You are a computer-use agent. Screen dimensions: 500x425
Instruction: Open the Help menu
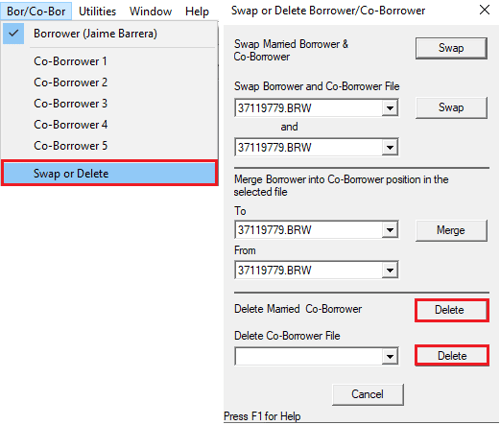(197, 11)
